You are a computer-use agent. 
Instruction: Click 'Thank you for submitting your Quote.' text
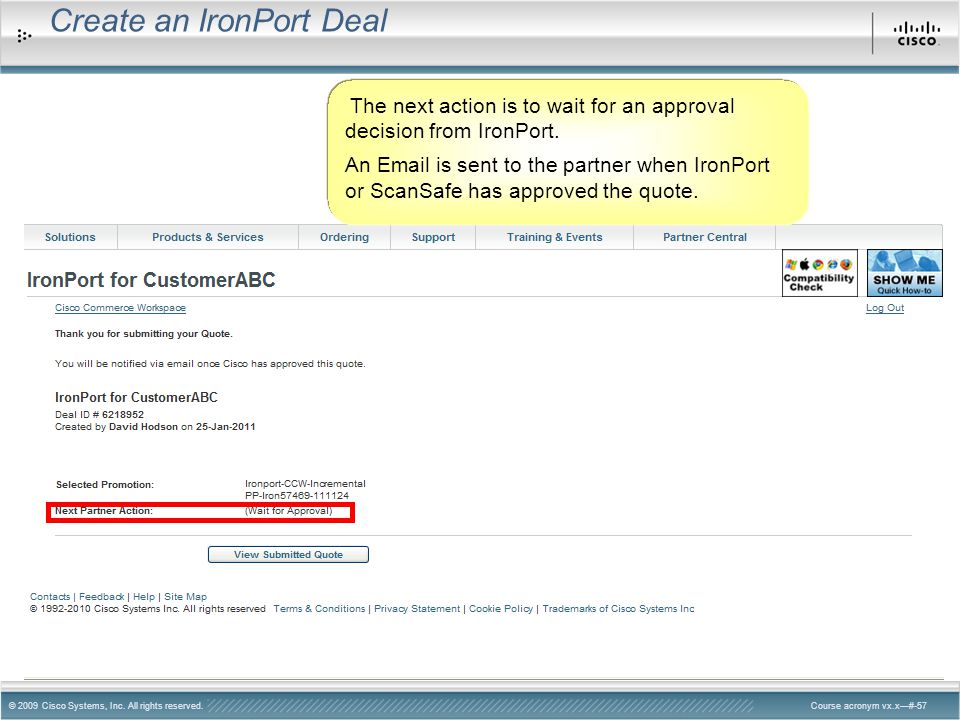pyautogui.click(x=144, y=334)
